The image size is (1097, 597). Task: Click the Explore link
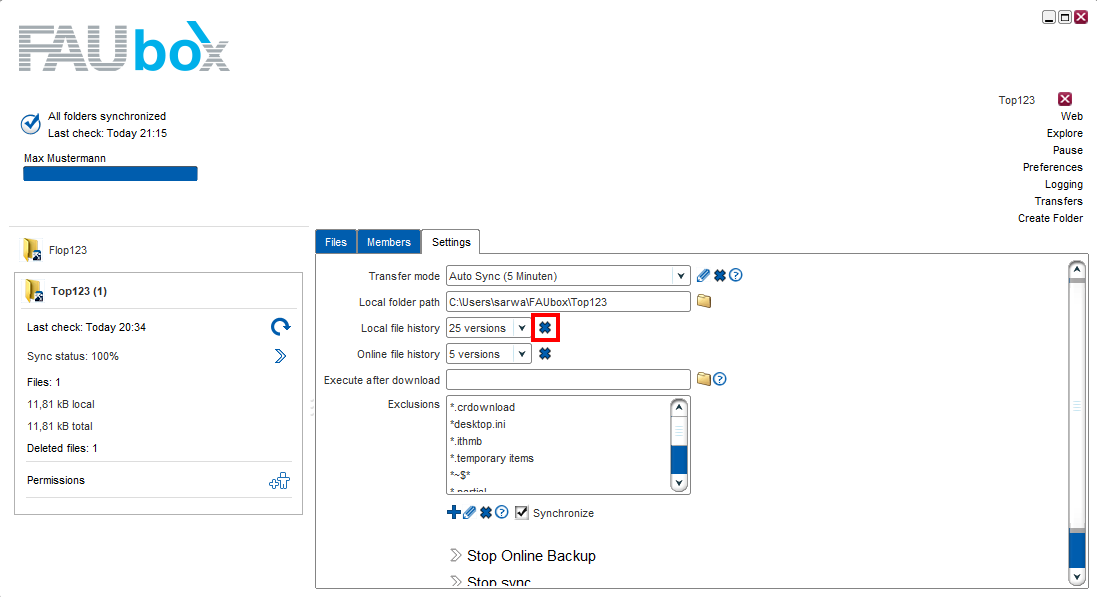[1064, 133]
